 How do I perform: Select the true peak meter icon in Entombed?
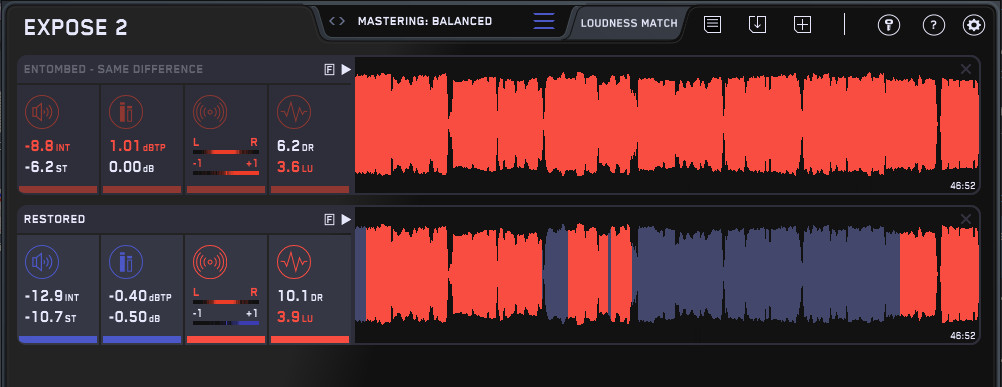point(125,112)
